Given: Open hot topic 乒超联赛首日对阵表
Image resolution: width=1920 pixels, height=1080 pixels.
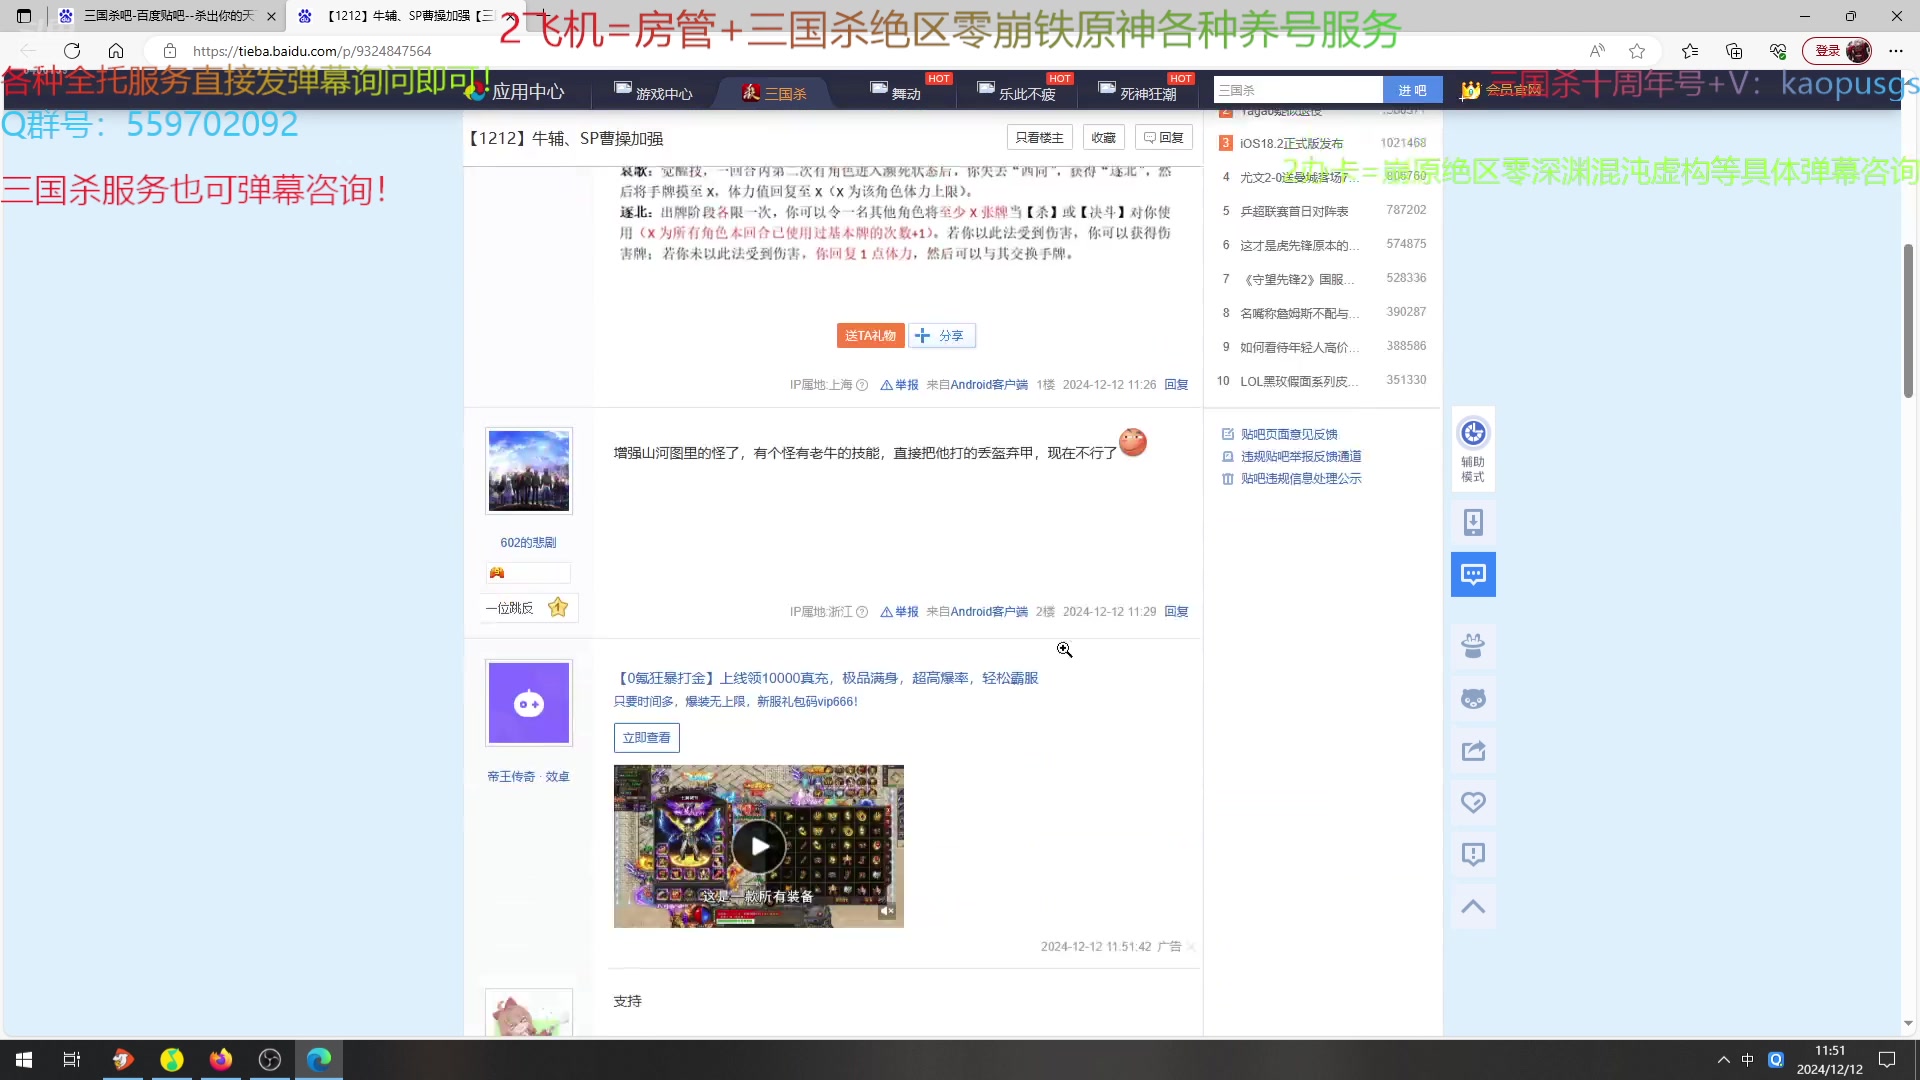Looking at the screenshot, I should [1294, 211].
